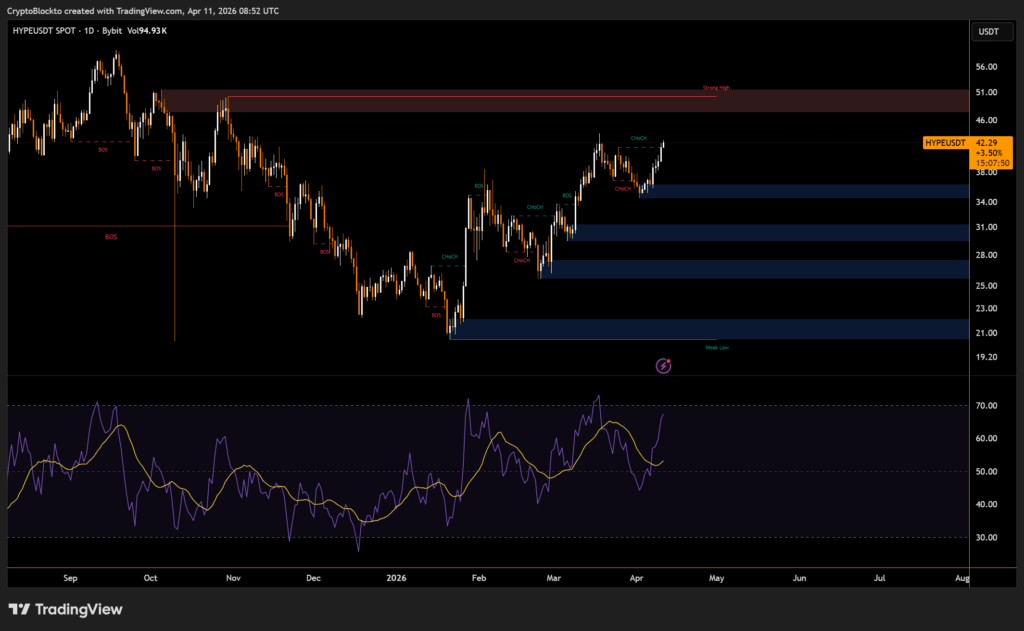Select the May label on the time axis
Screen dimensions: 1024x631
coord(716,578)
